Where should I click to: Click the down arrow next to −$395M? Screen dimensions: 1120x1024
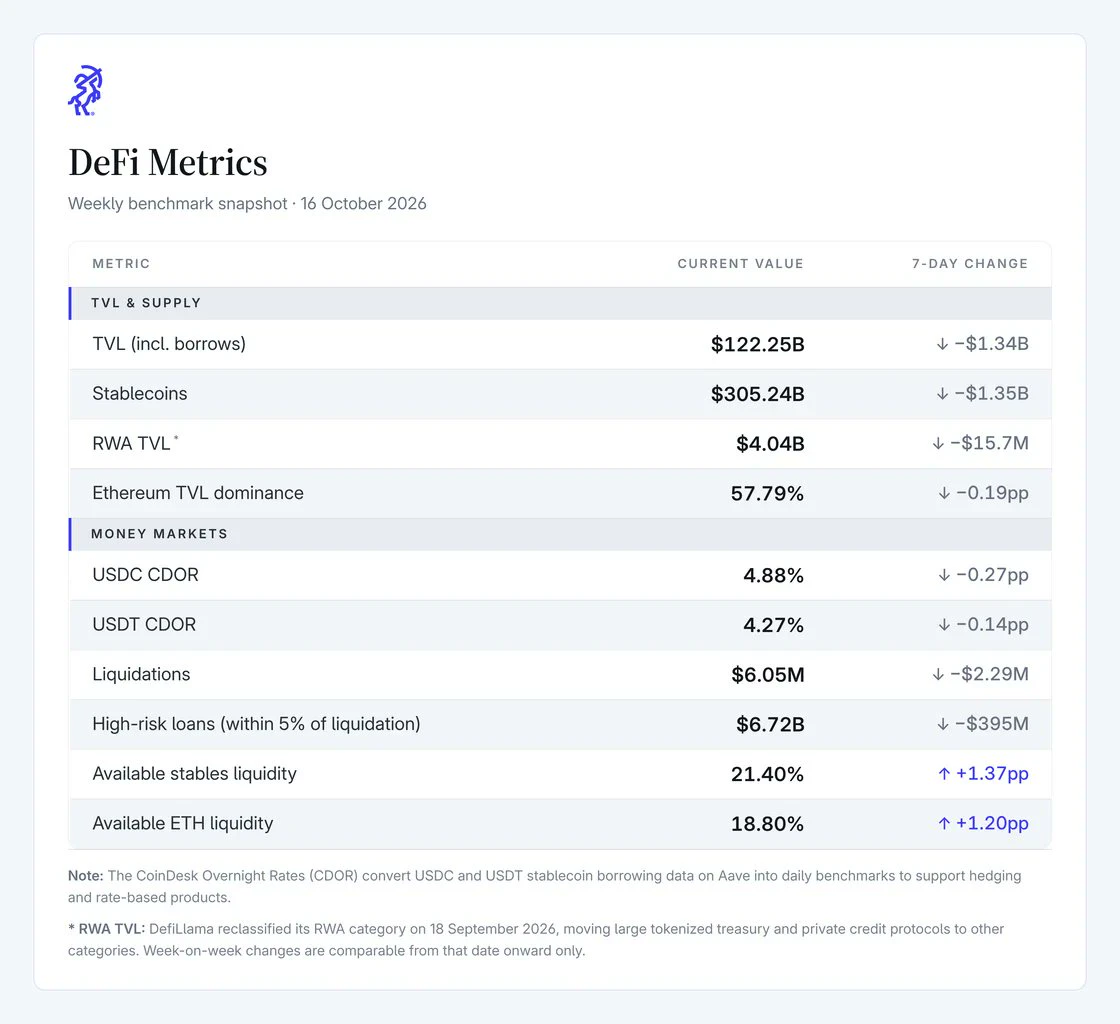pos(942,724)
